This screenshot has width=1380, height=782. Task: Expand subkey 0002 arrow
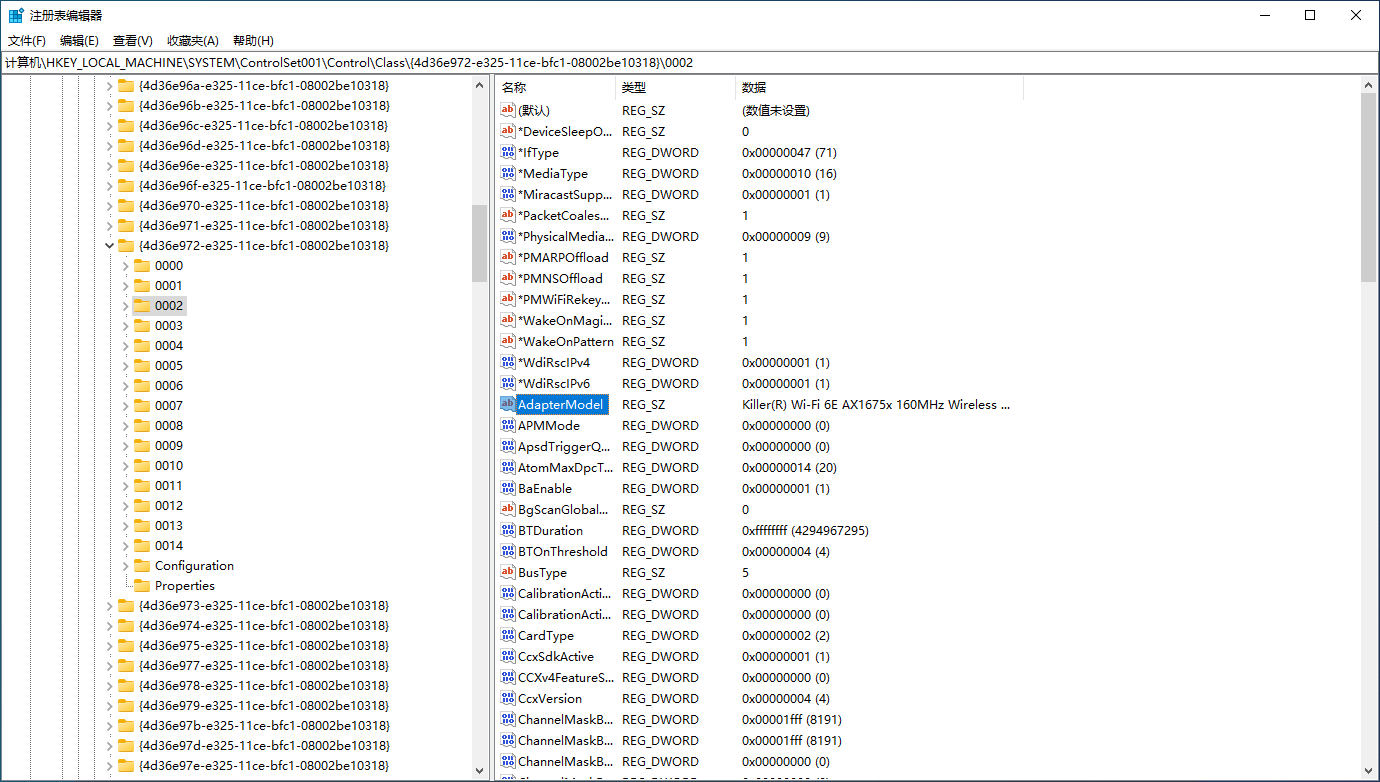pos(125,305)
